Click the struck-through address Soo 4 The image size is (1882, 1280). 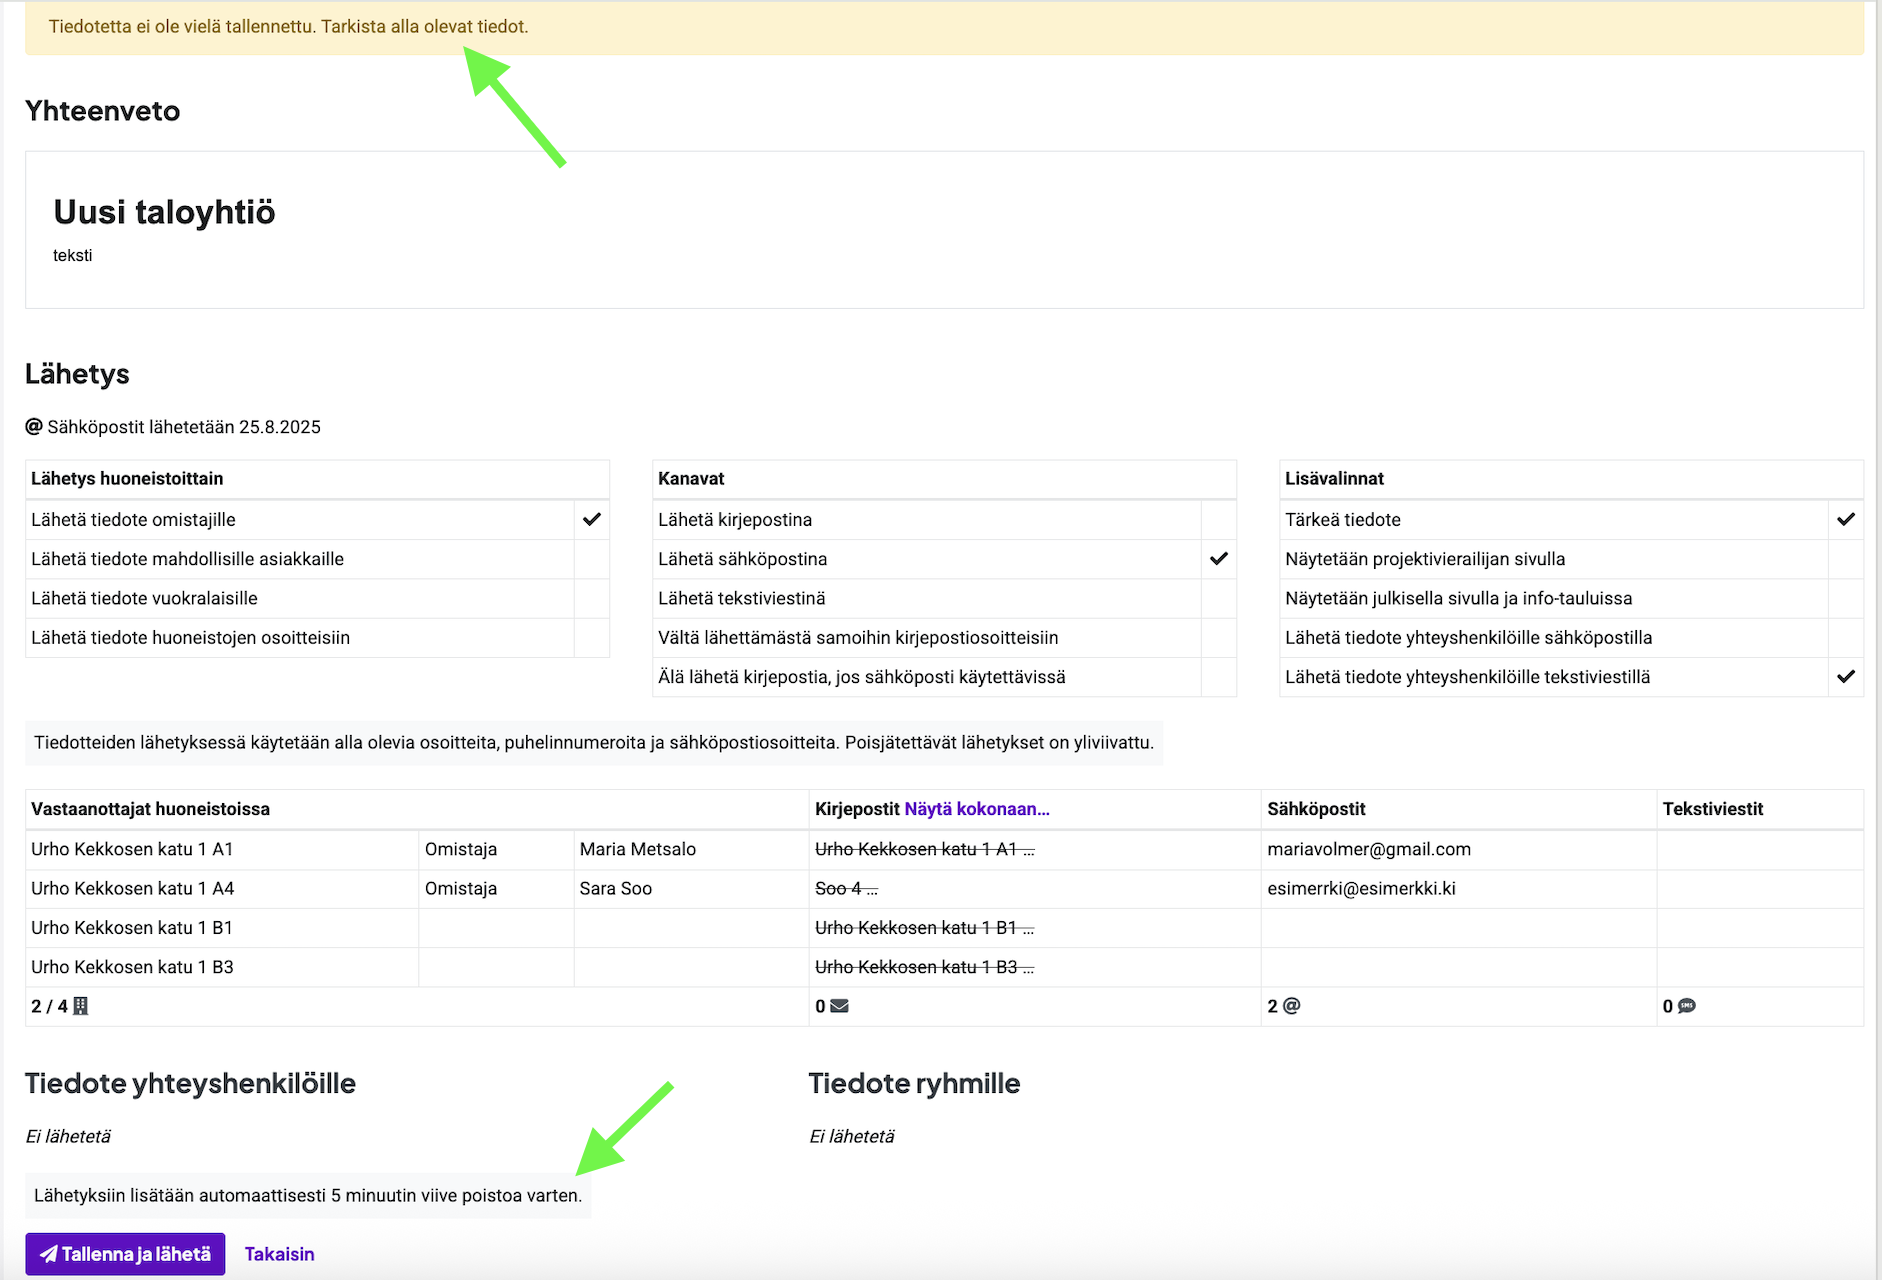845,888
